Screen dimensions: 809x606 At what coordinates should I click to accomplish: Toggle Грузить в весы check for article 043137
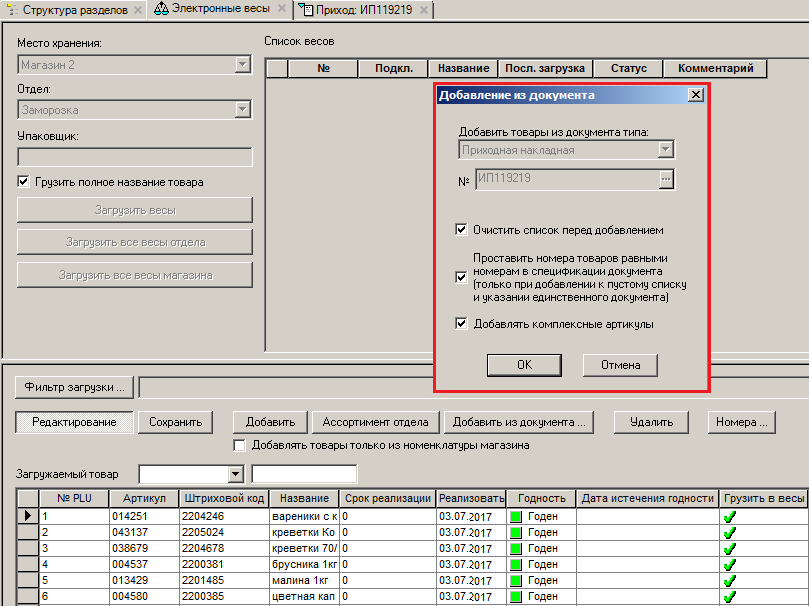point(730,532)
